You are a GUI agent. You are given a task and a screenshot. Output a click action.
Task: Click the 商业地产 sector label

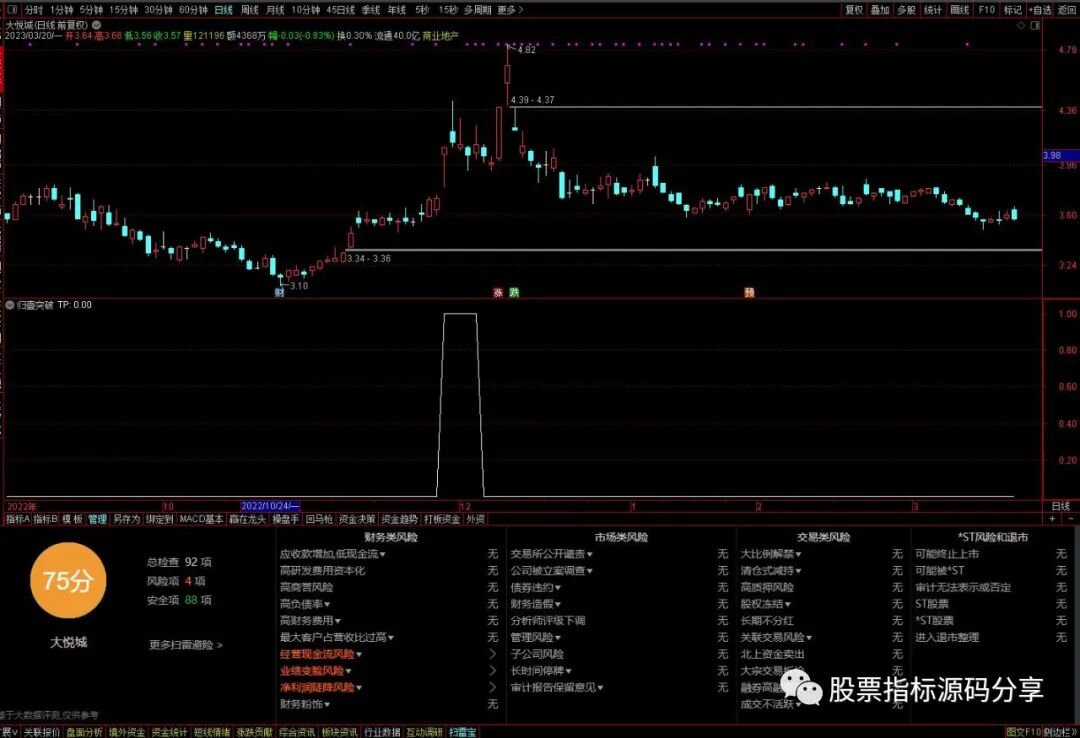tap(441, 35)
